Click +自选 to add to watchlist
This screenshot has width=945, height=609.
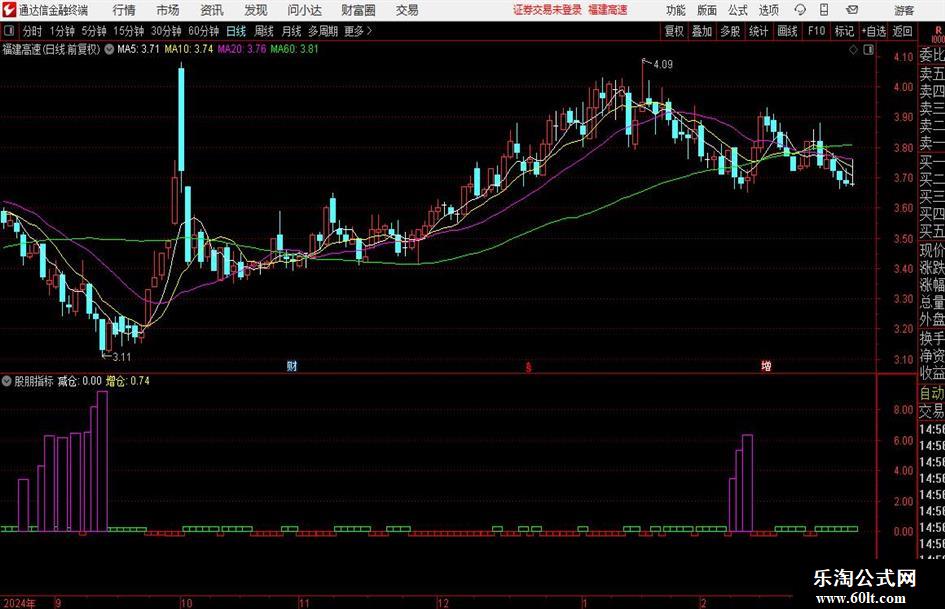pos(874,31)
